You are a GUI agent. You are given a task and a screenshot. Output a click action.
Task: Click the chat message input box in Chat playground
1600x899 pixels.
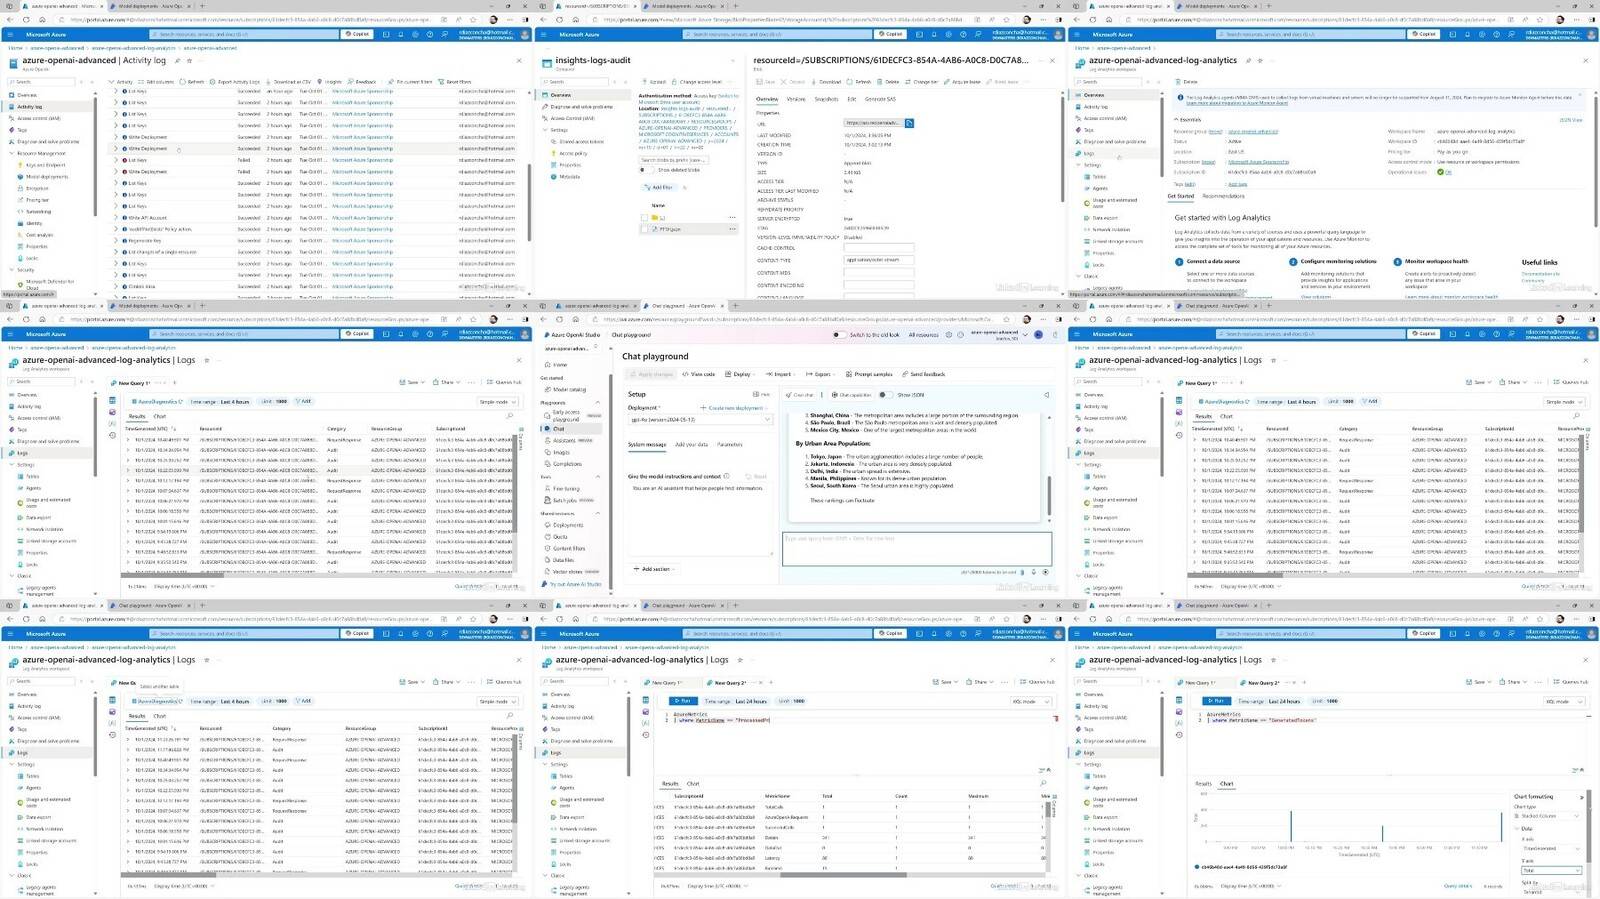click(x=917, y=548)
